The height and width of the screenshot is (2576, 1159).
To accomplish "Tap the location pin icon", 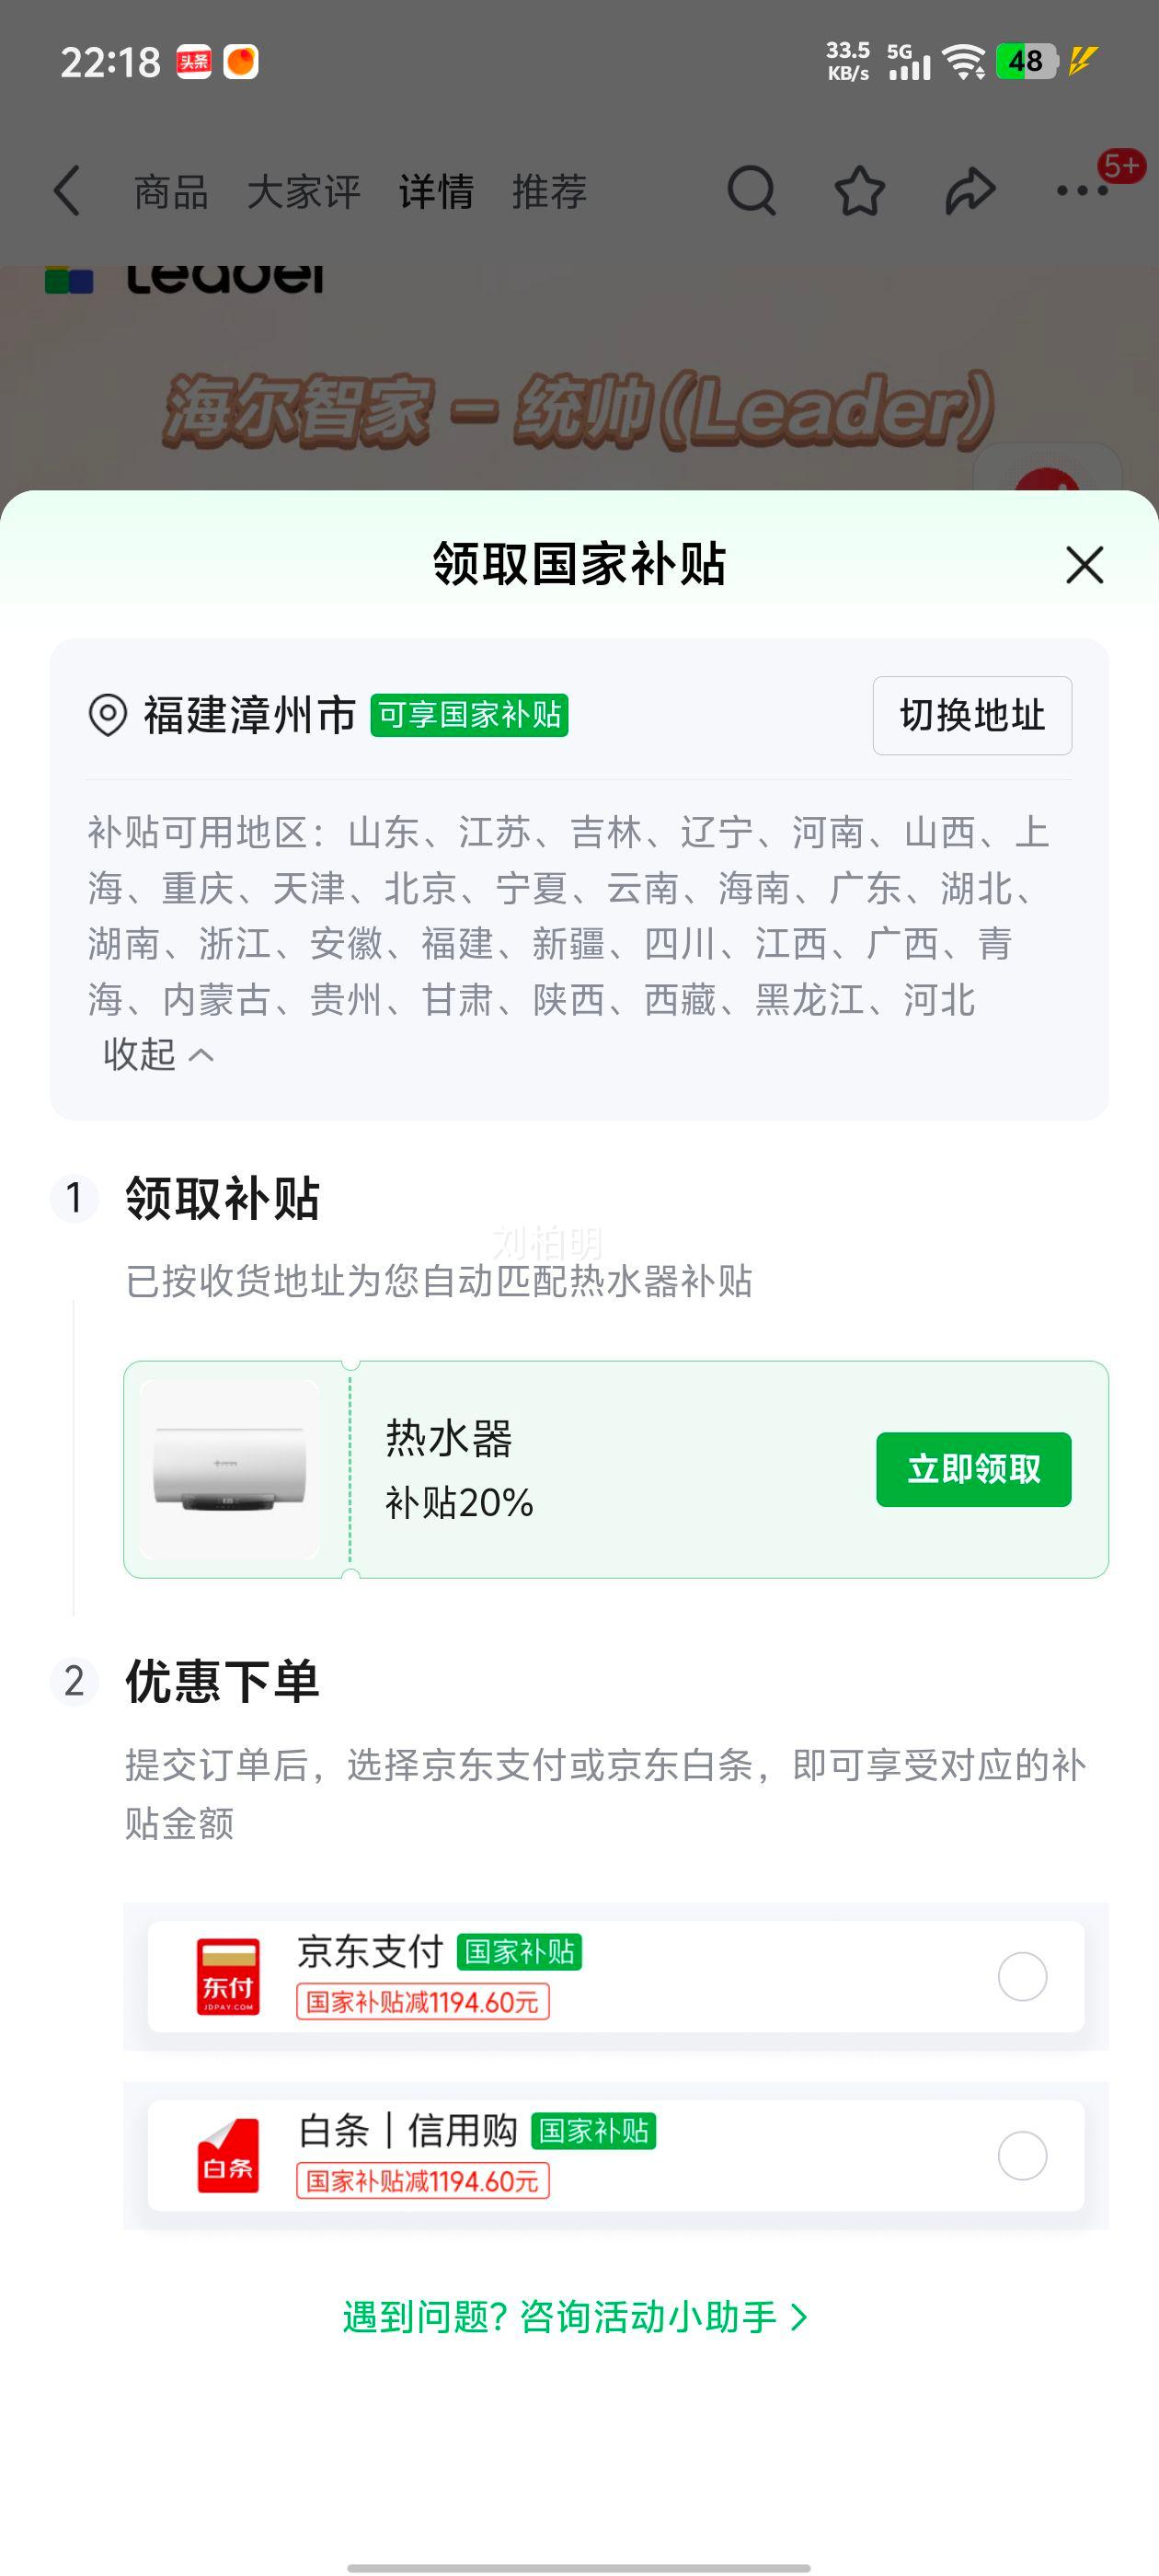I will click(x=108, y=715).
